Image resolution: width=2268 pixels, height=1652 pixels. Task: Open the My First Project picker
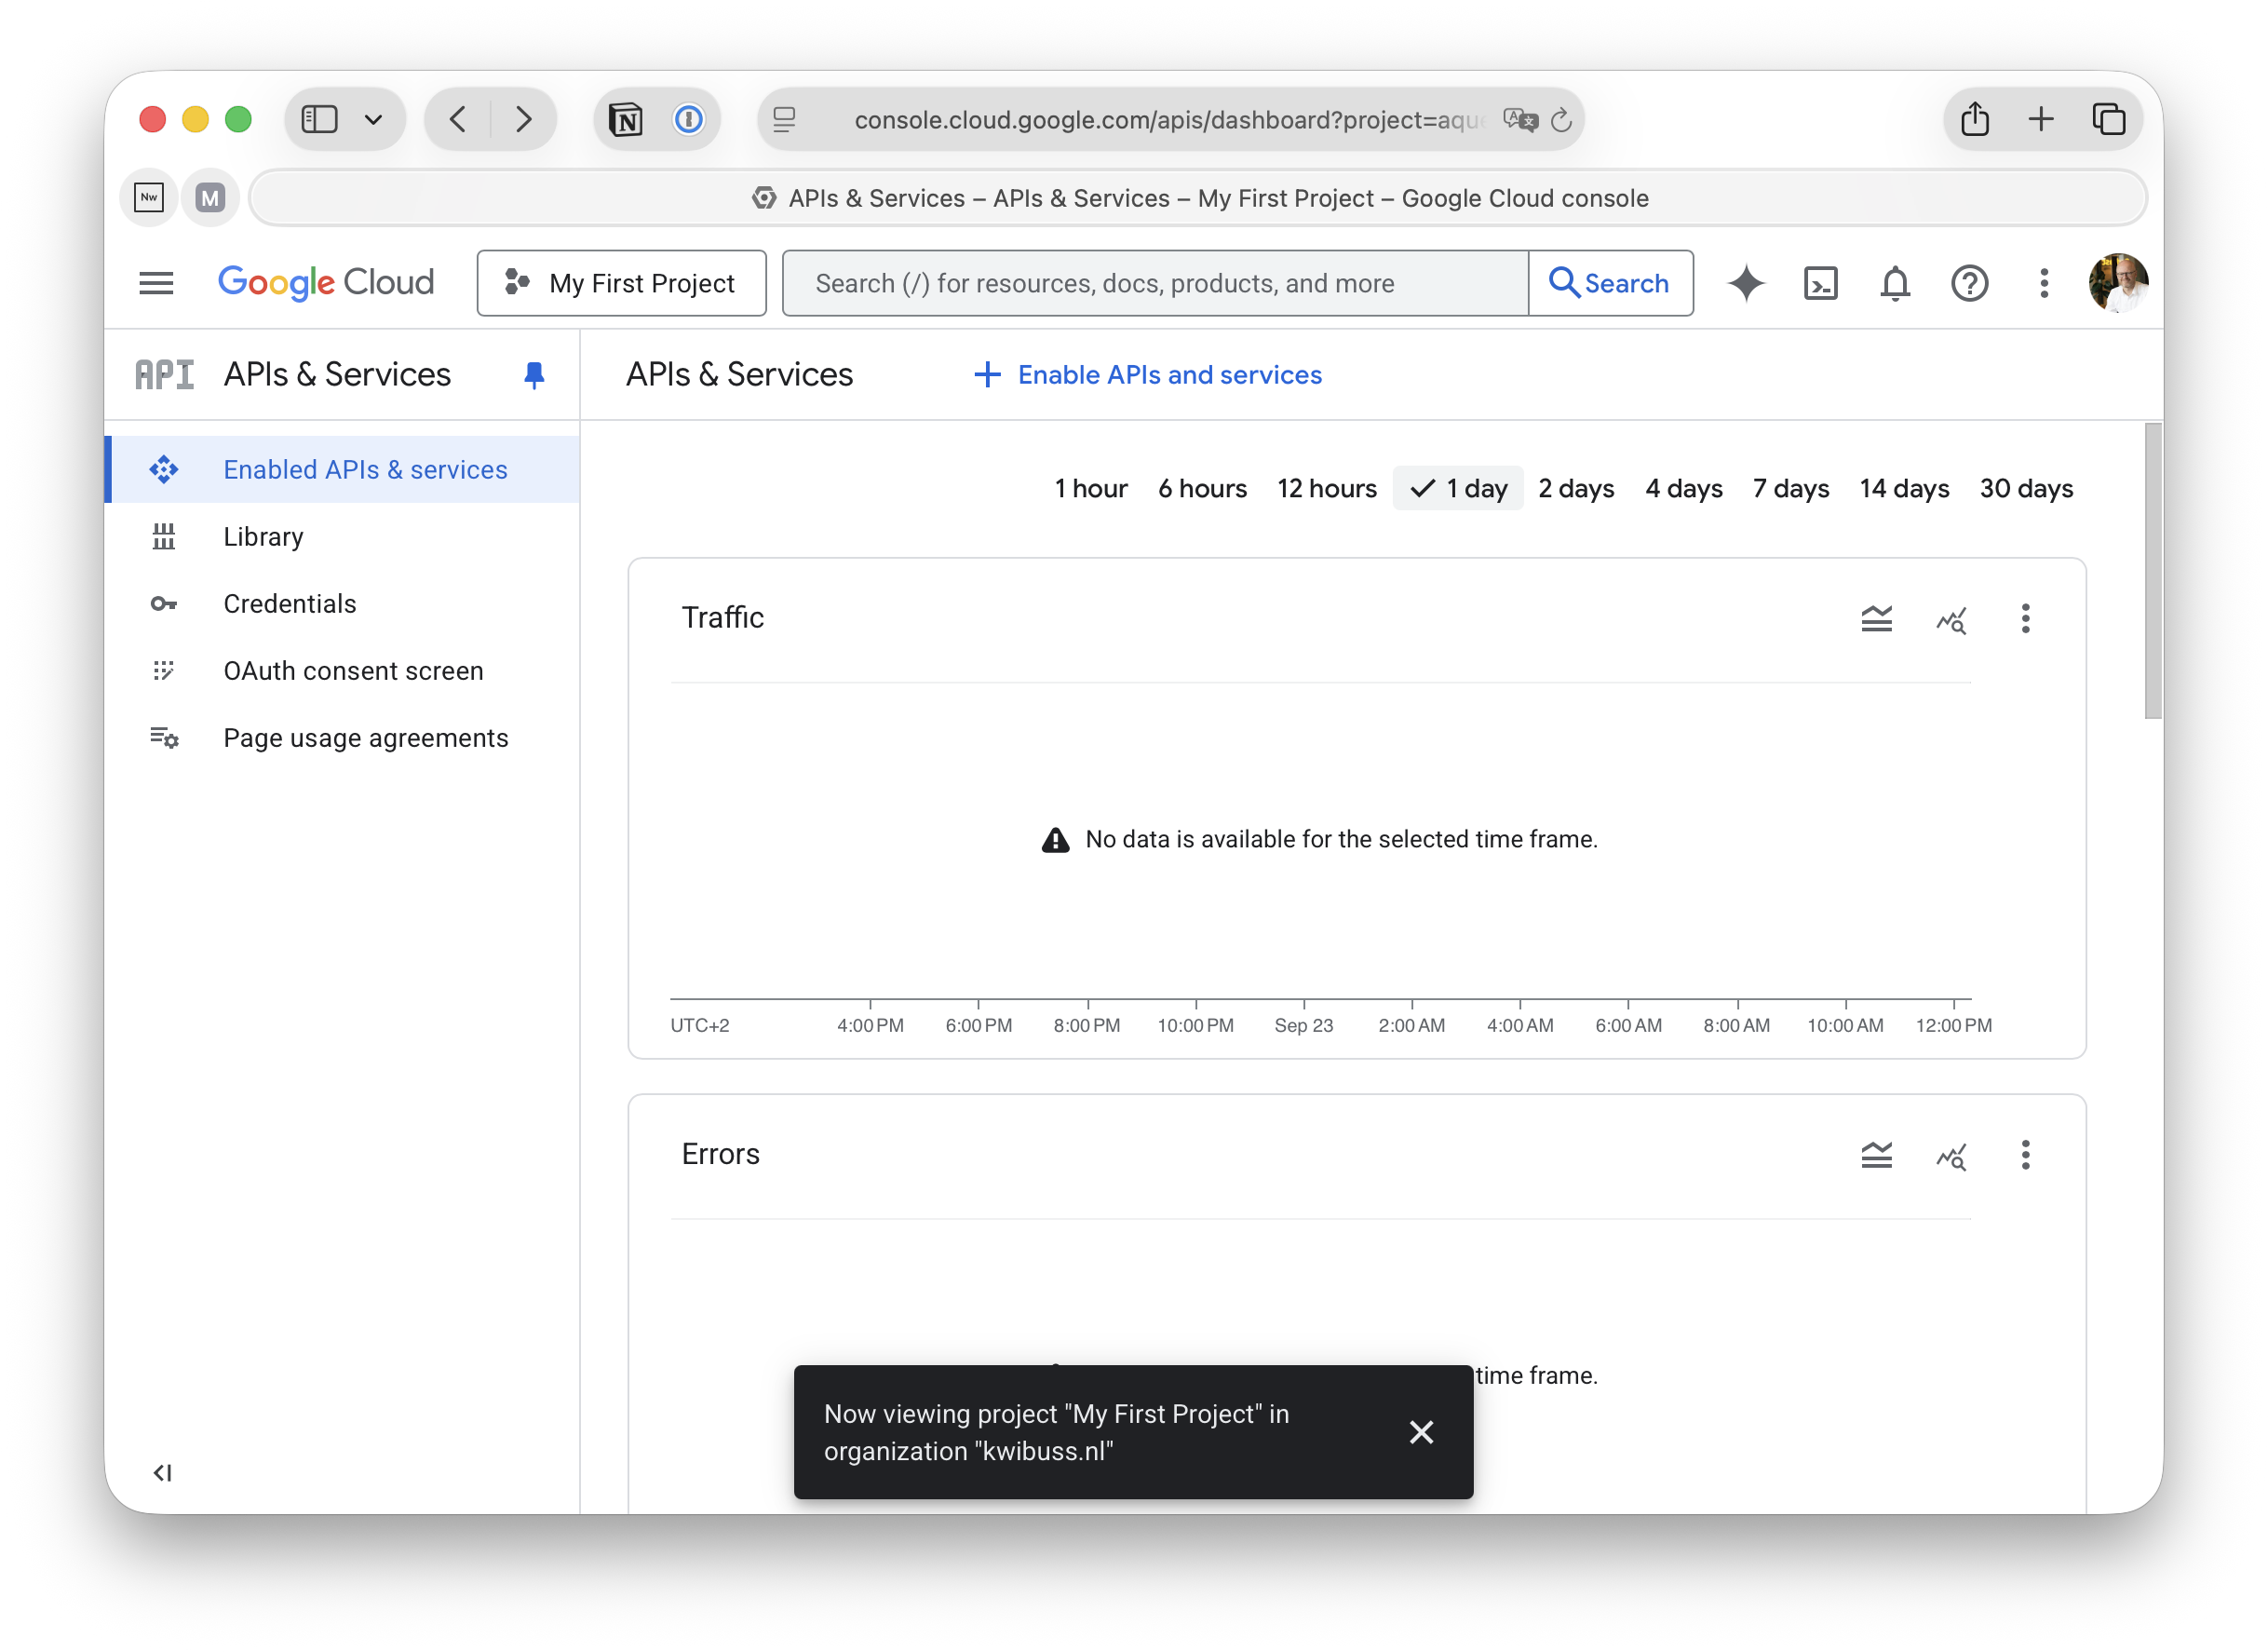click(621, 283)
